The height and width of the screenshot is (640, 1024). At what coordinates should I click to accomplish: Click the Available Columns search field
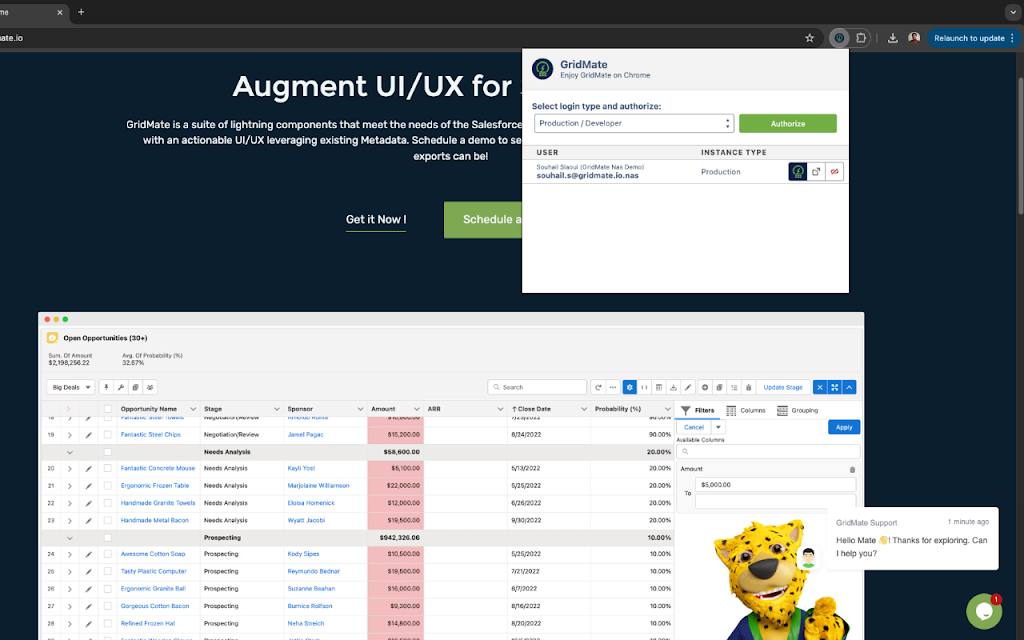(768, 451)
